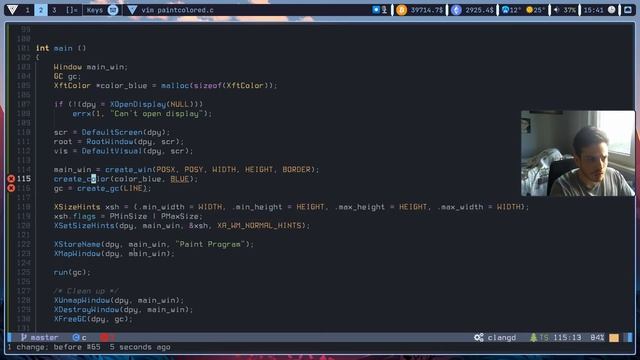Click the XStoreName "Paint Program" line
Viewport: 640px width, 360px height.
(x=153, y=244)
